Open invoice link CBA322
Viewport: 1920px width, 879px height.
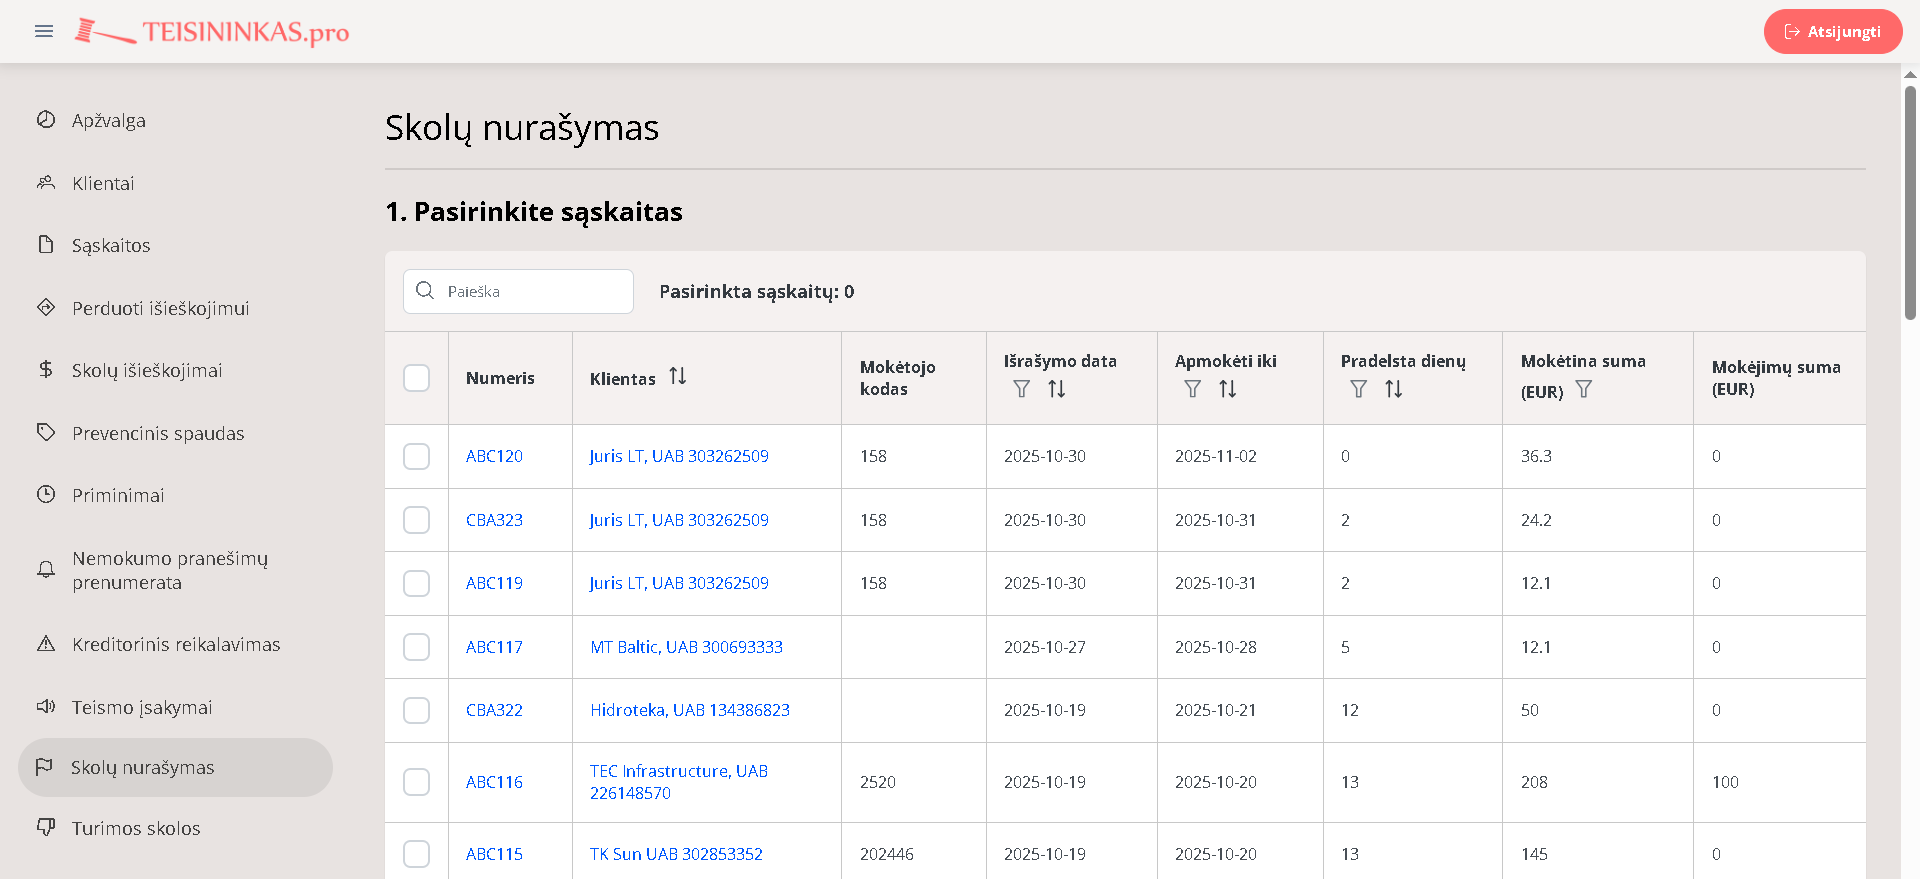pos(494,710)
